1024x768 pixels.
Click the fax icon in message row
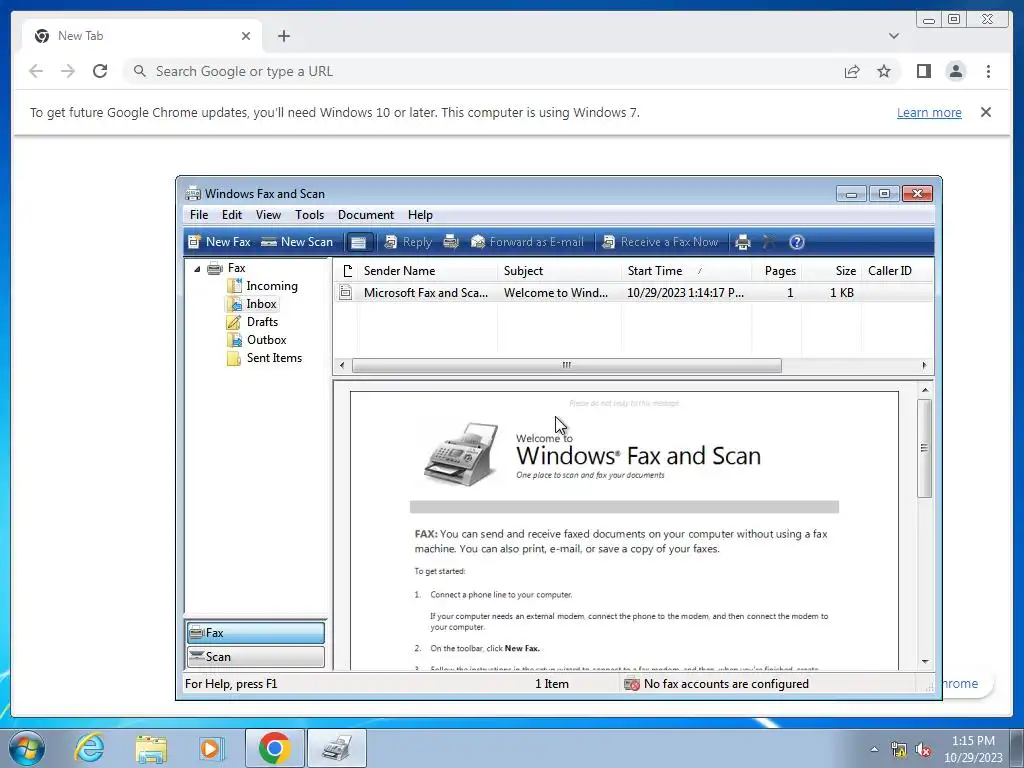pos(345,293)
